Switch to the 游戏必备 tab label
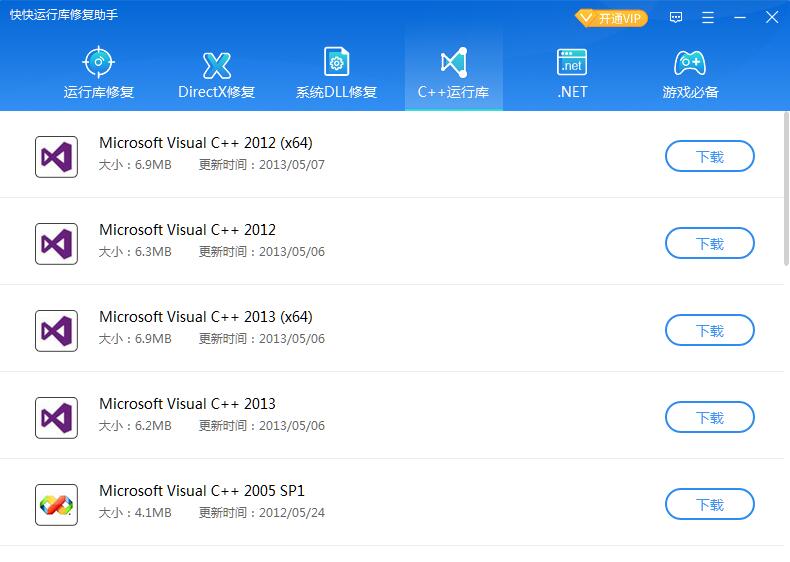 [x=690, y=92]
